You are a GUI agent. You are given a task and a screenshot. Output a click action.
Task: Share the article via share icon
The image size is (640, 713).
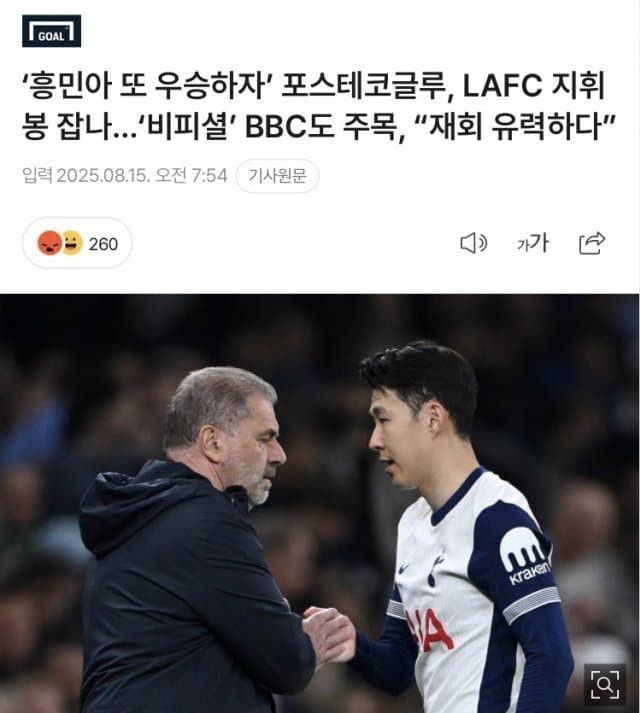tap(592, 243)
